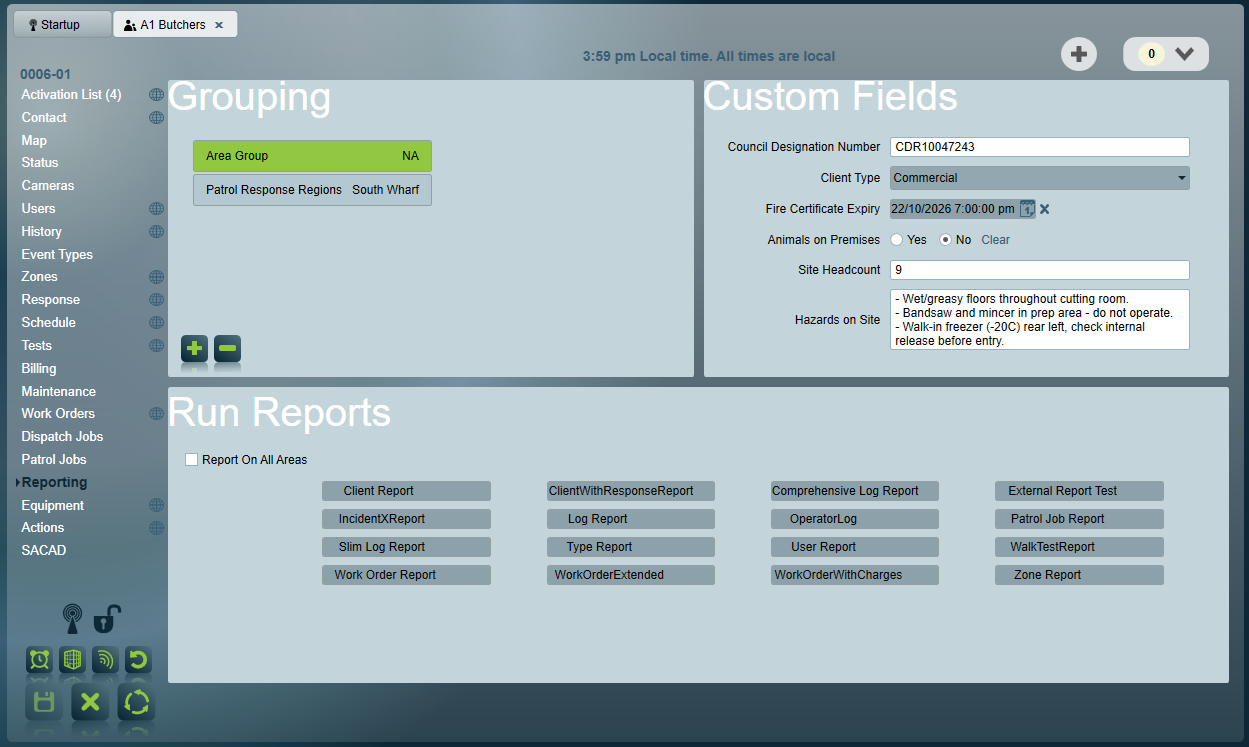Click the Clear link for Animals on Premises

pos(995,240)
